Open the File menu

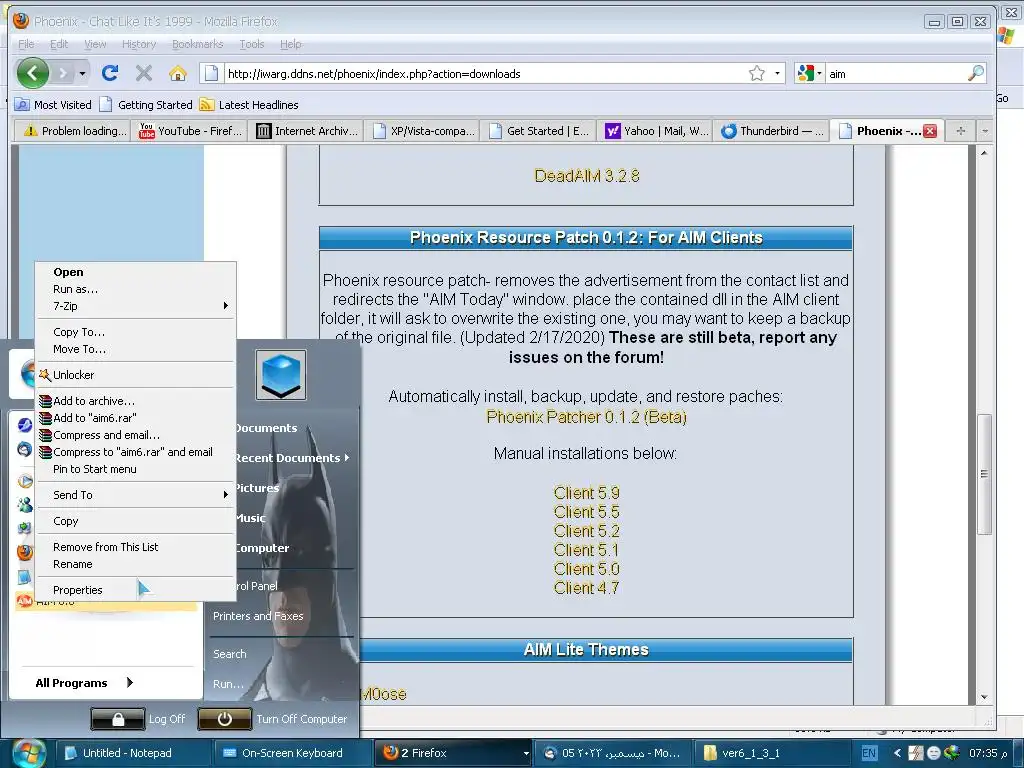(26, 44)
